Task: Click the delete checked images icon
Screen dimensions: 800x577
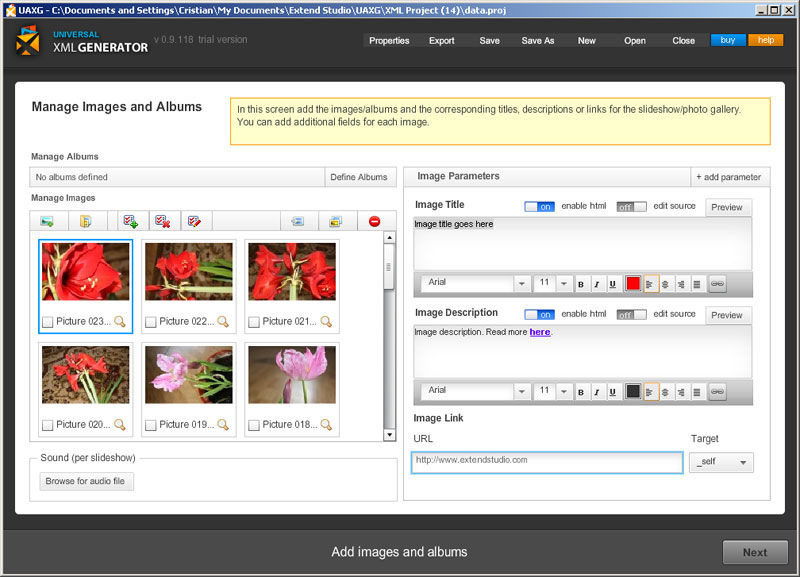Action: (x=163, y=221)
